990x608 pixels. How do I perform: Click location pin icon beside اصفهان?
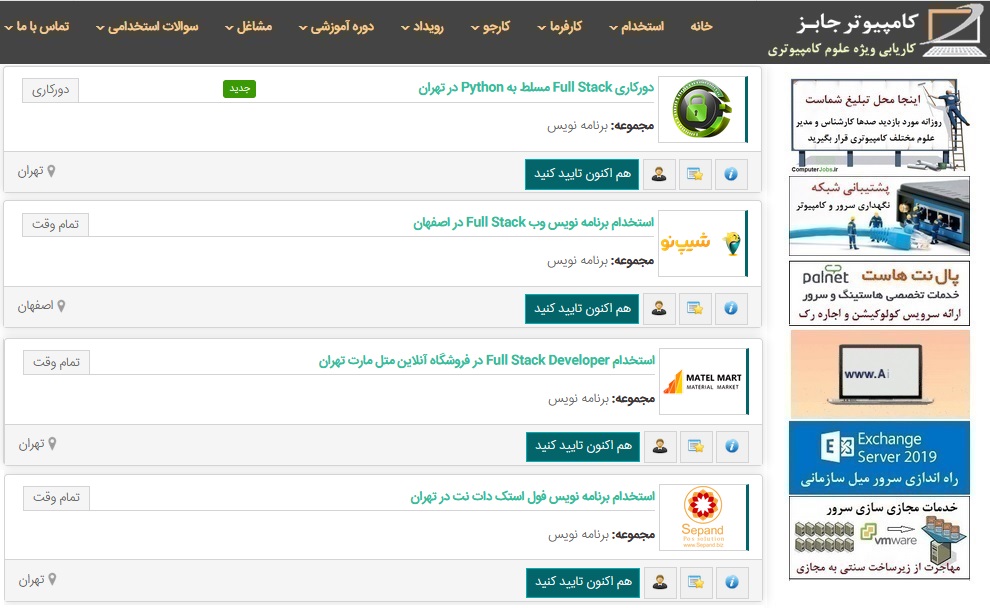(61, 306)
